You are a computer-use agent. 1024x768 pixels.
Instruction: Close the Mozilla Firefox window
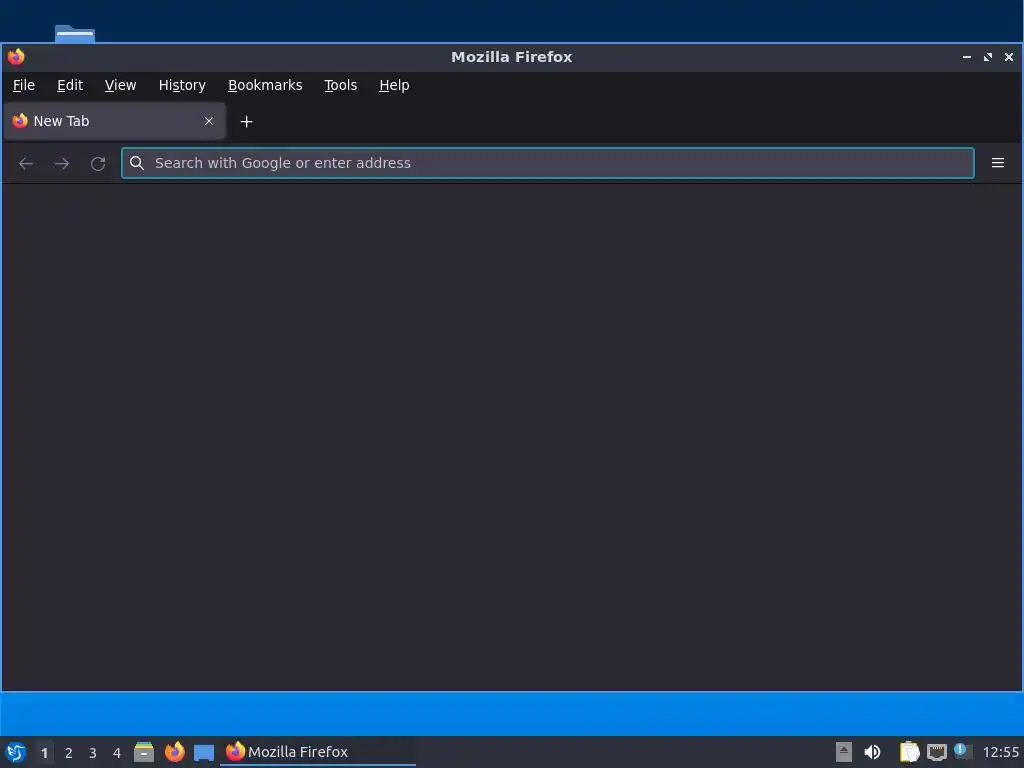[x=1008, y=57]
